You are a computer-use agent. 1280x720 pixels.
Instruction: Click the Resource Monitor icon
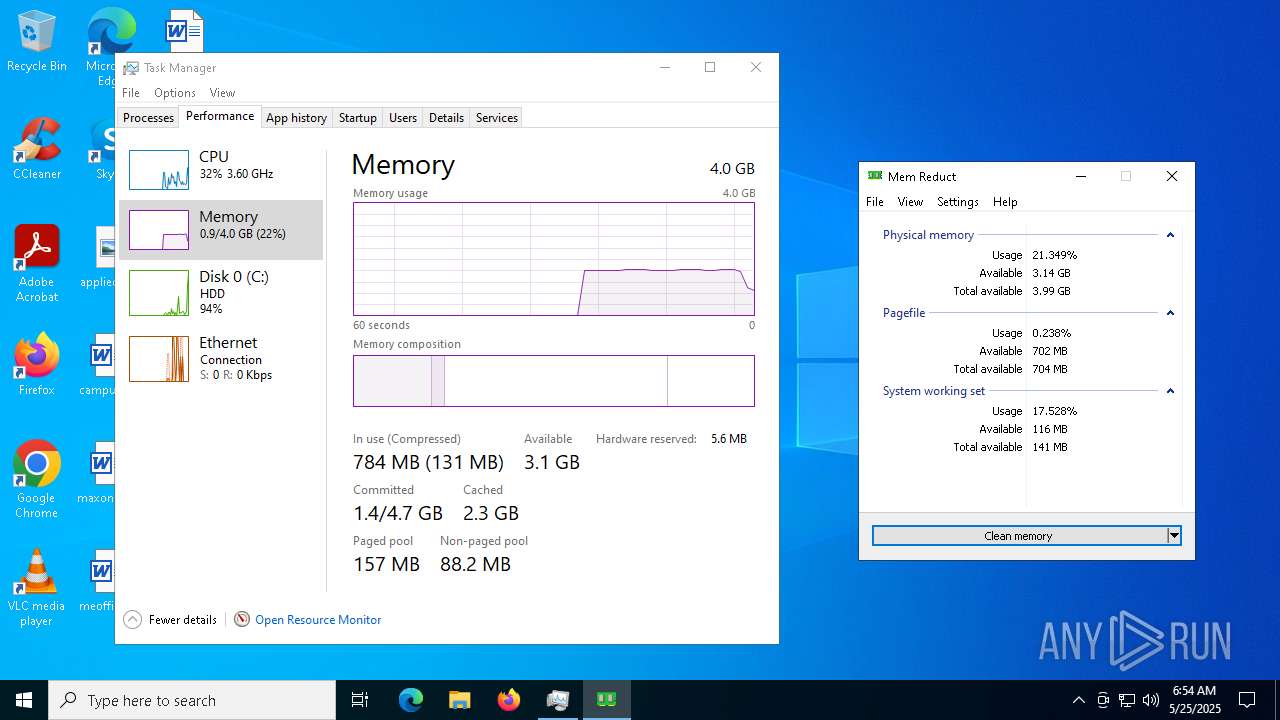tap(241, 620)
